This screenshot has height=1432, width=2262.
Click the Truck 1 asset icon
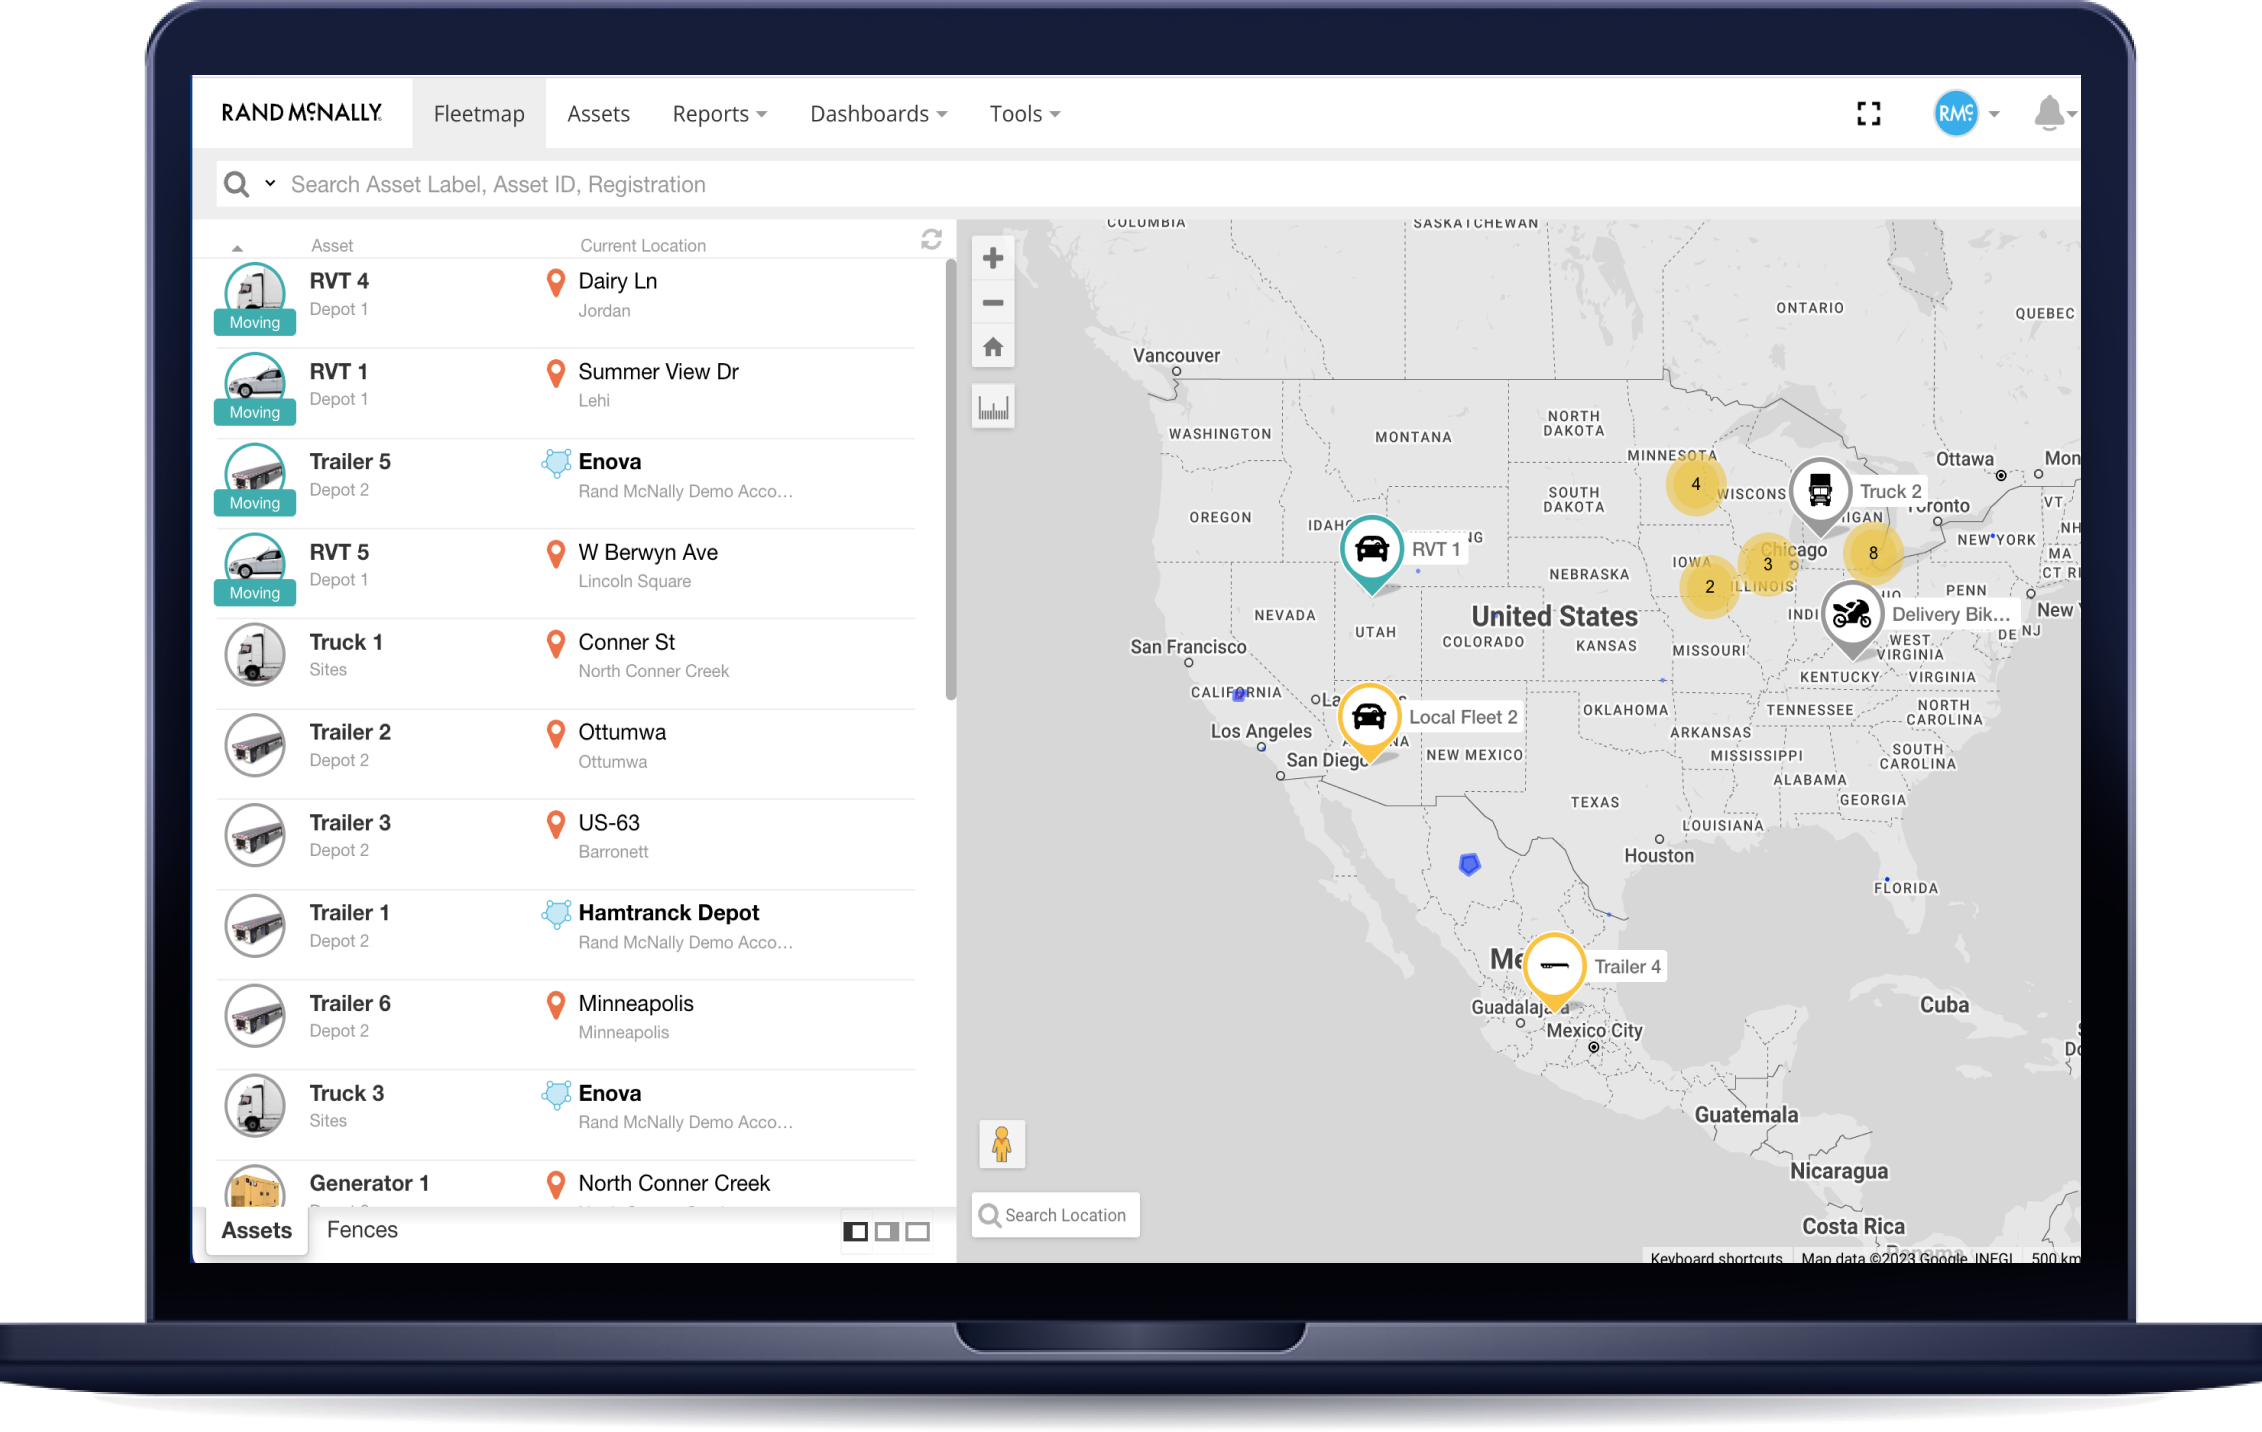254,655
